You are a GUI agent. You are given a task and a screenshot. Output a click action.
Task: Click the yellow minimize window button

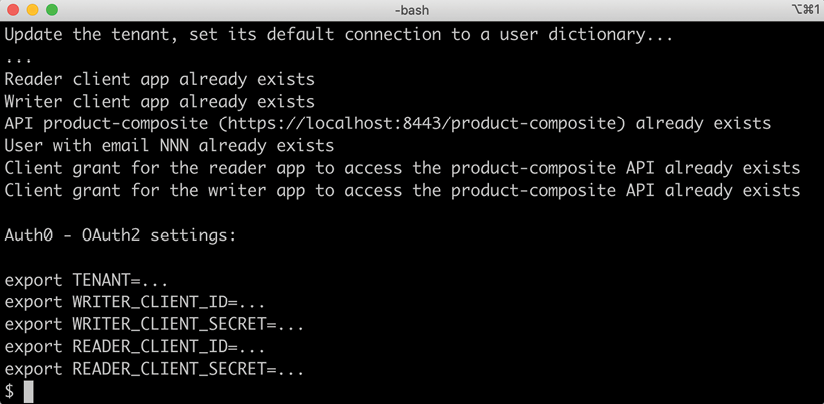33,10
